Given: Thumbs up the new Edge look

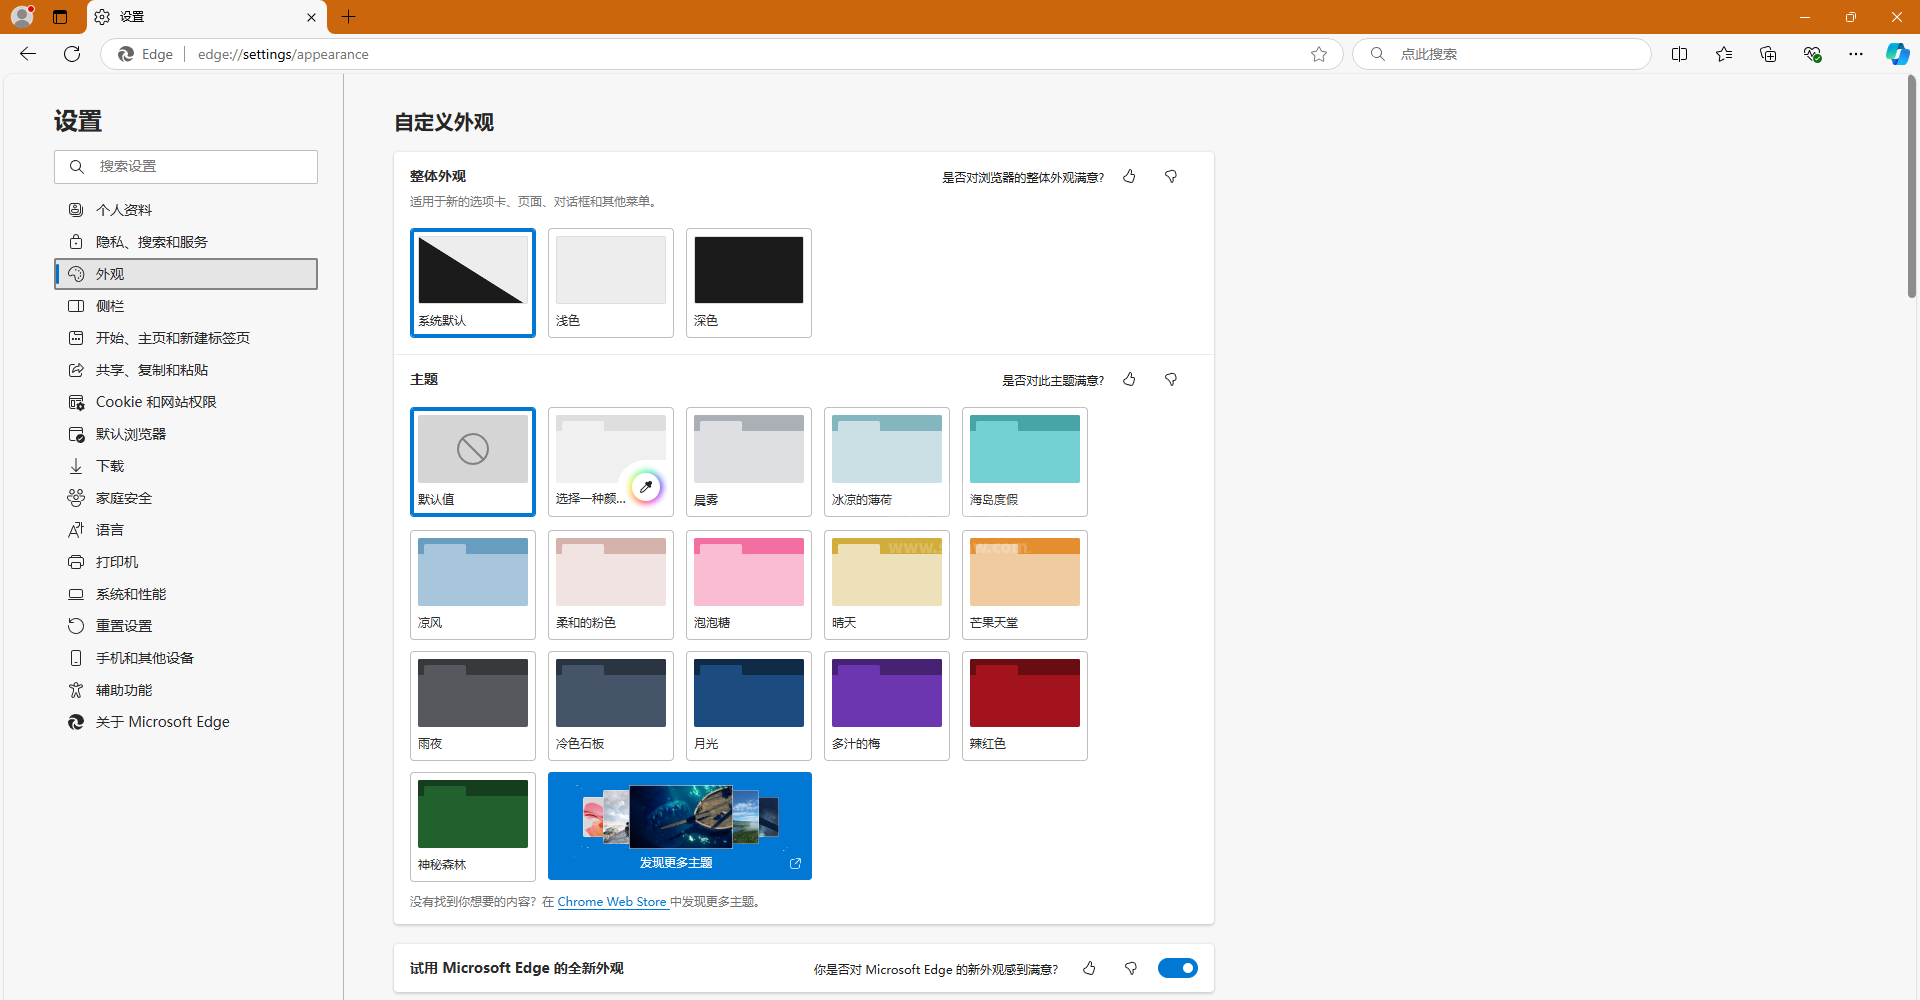Looking at the screenshot, I should click(1089, 968).
